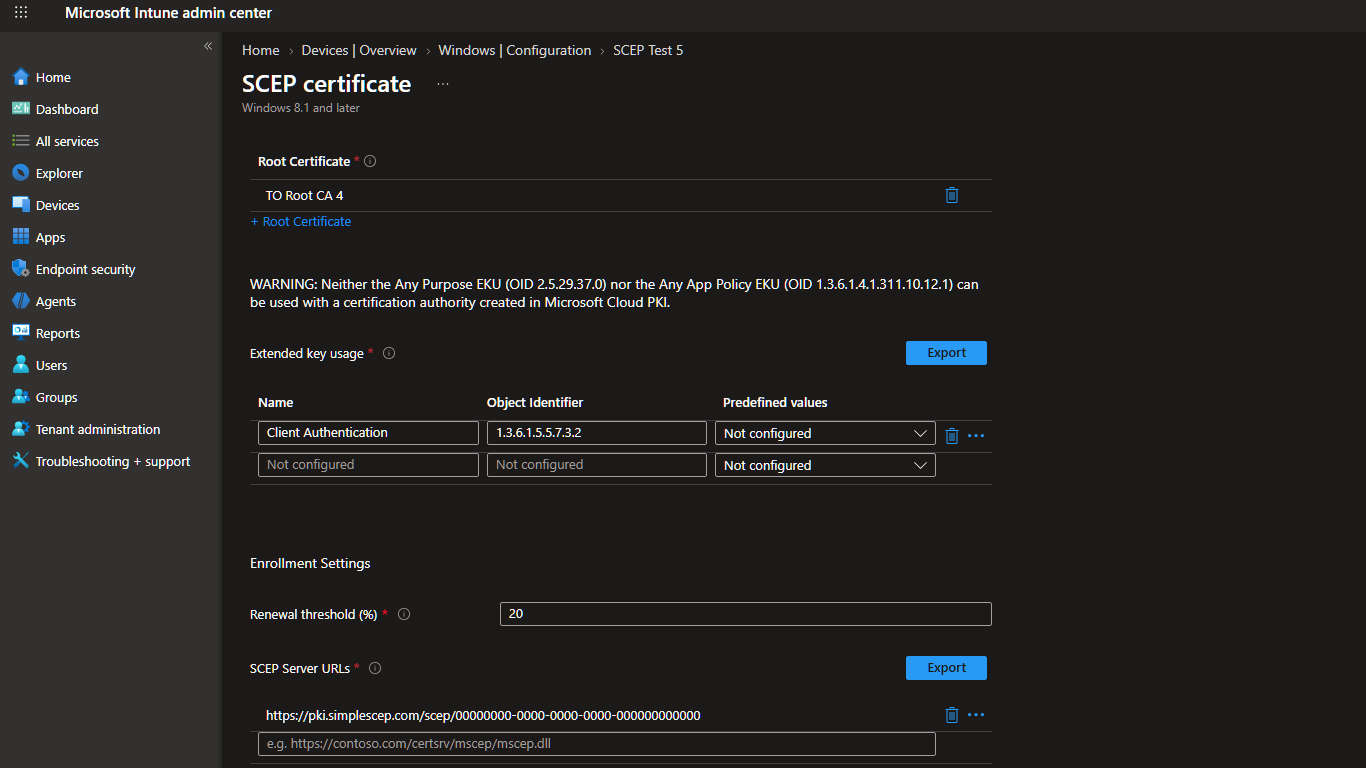
Task: Go to Devices | Overview breadcrumb
Action: [359, 50]
